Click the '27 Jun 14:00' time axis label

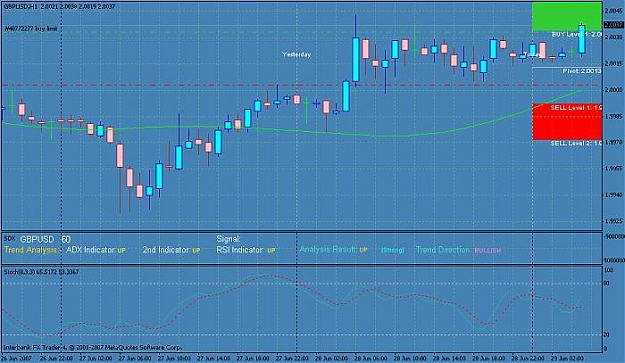(214, 359)
